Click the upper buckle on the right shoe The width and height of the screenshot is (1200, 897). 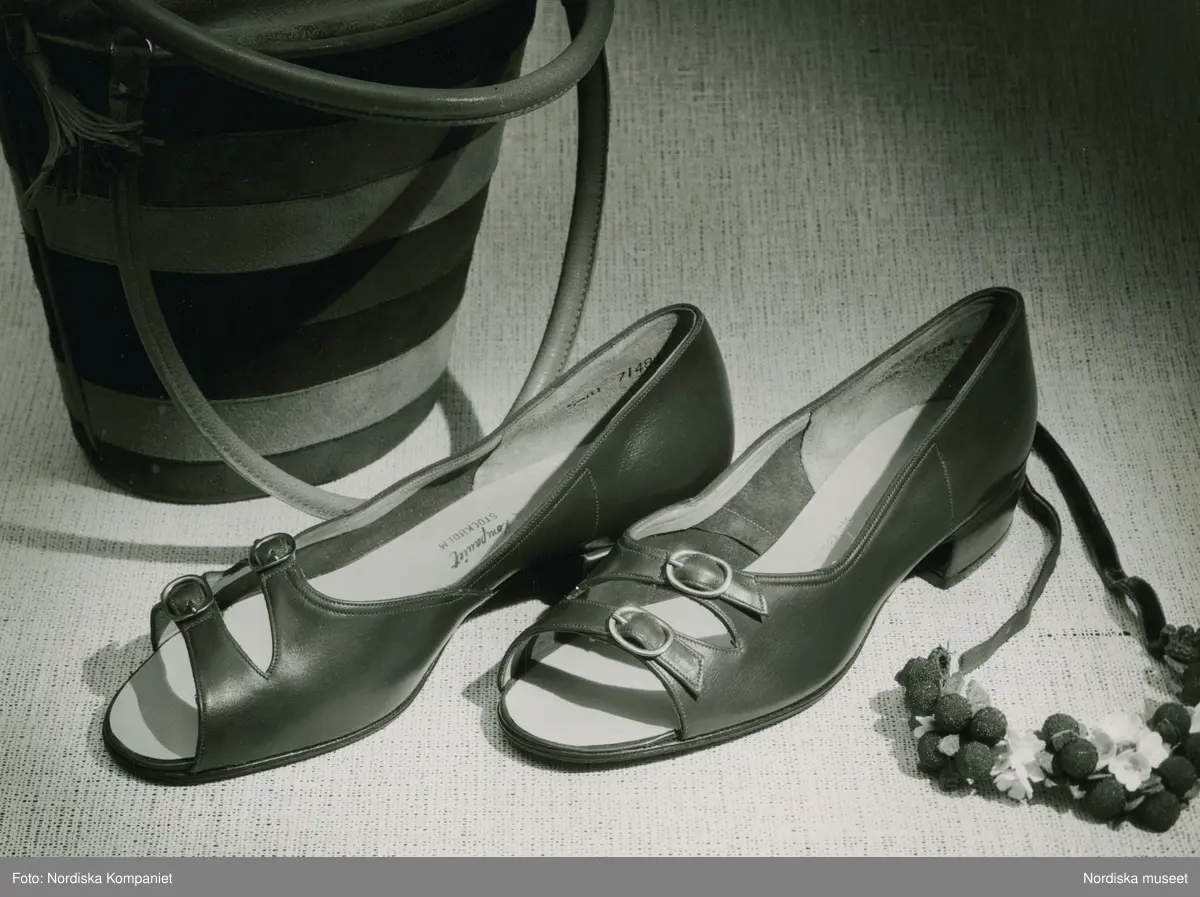(x=690, y=574)
